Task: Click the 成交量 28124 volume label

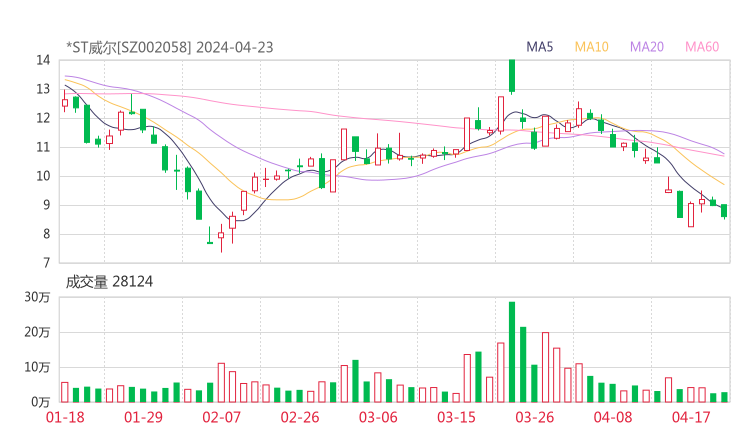Action: (x=109, y=282)
